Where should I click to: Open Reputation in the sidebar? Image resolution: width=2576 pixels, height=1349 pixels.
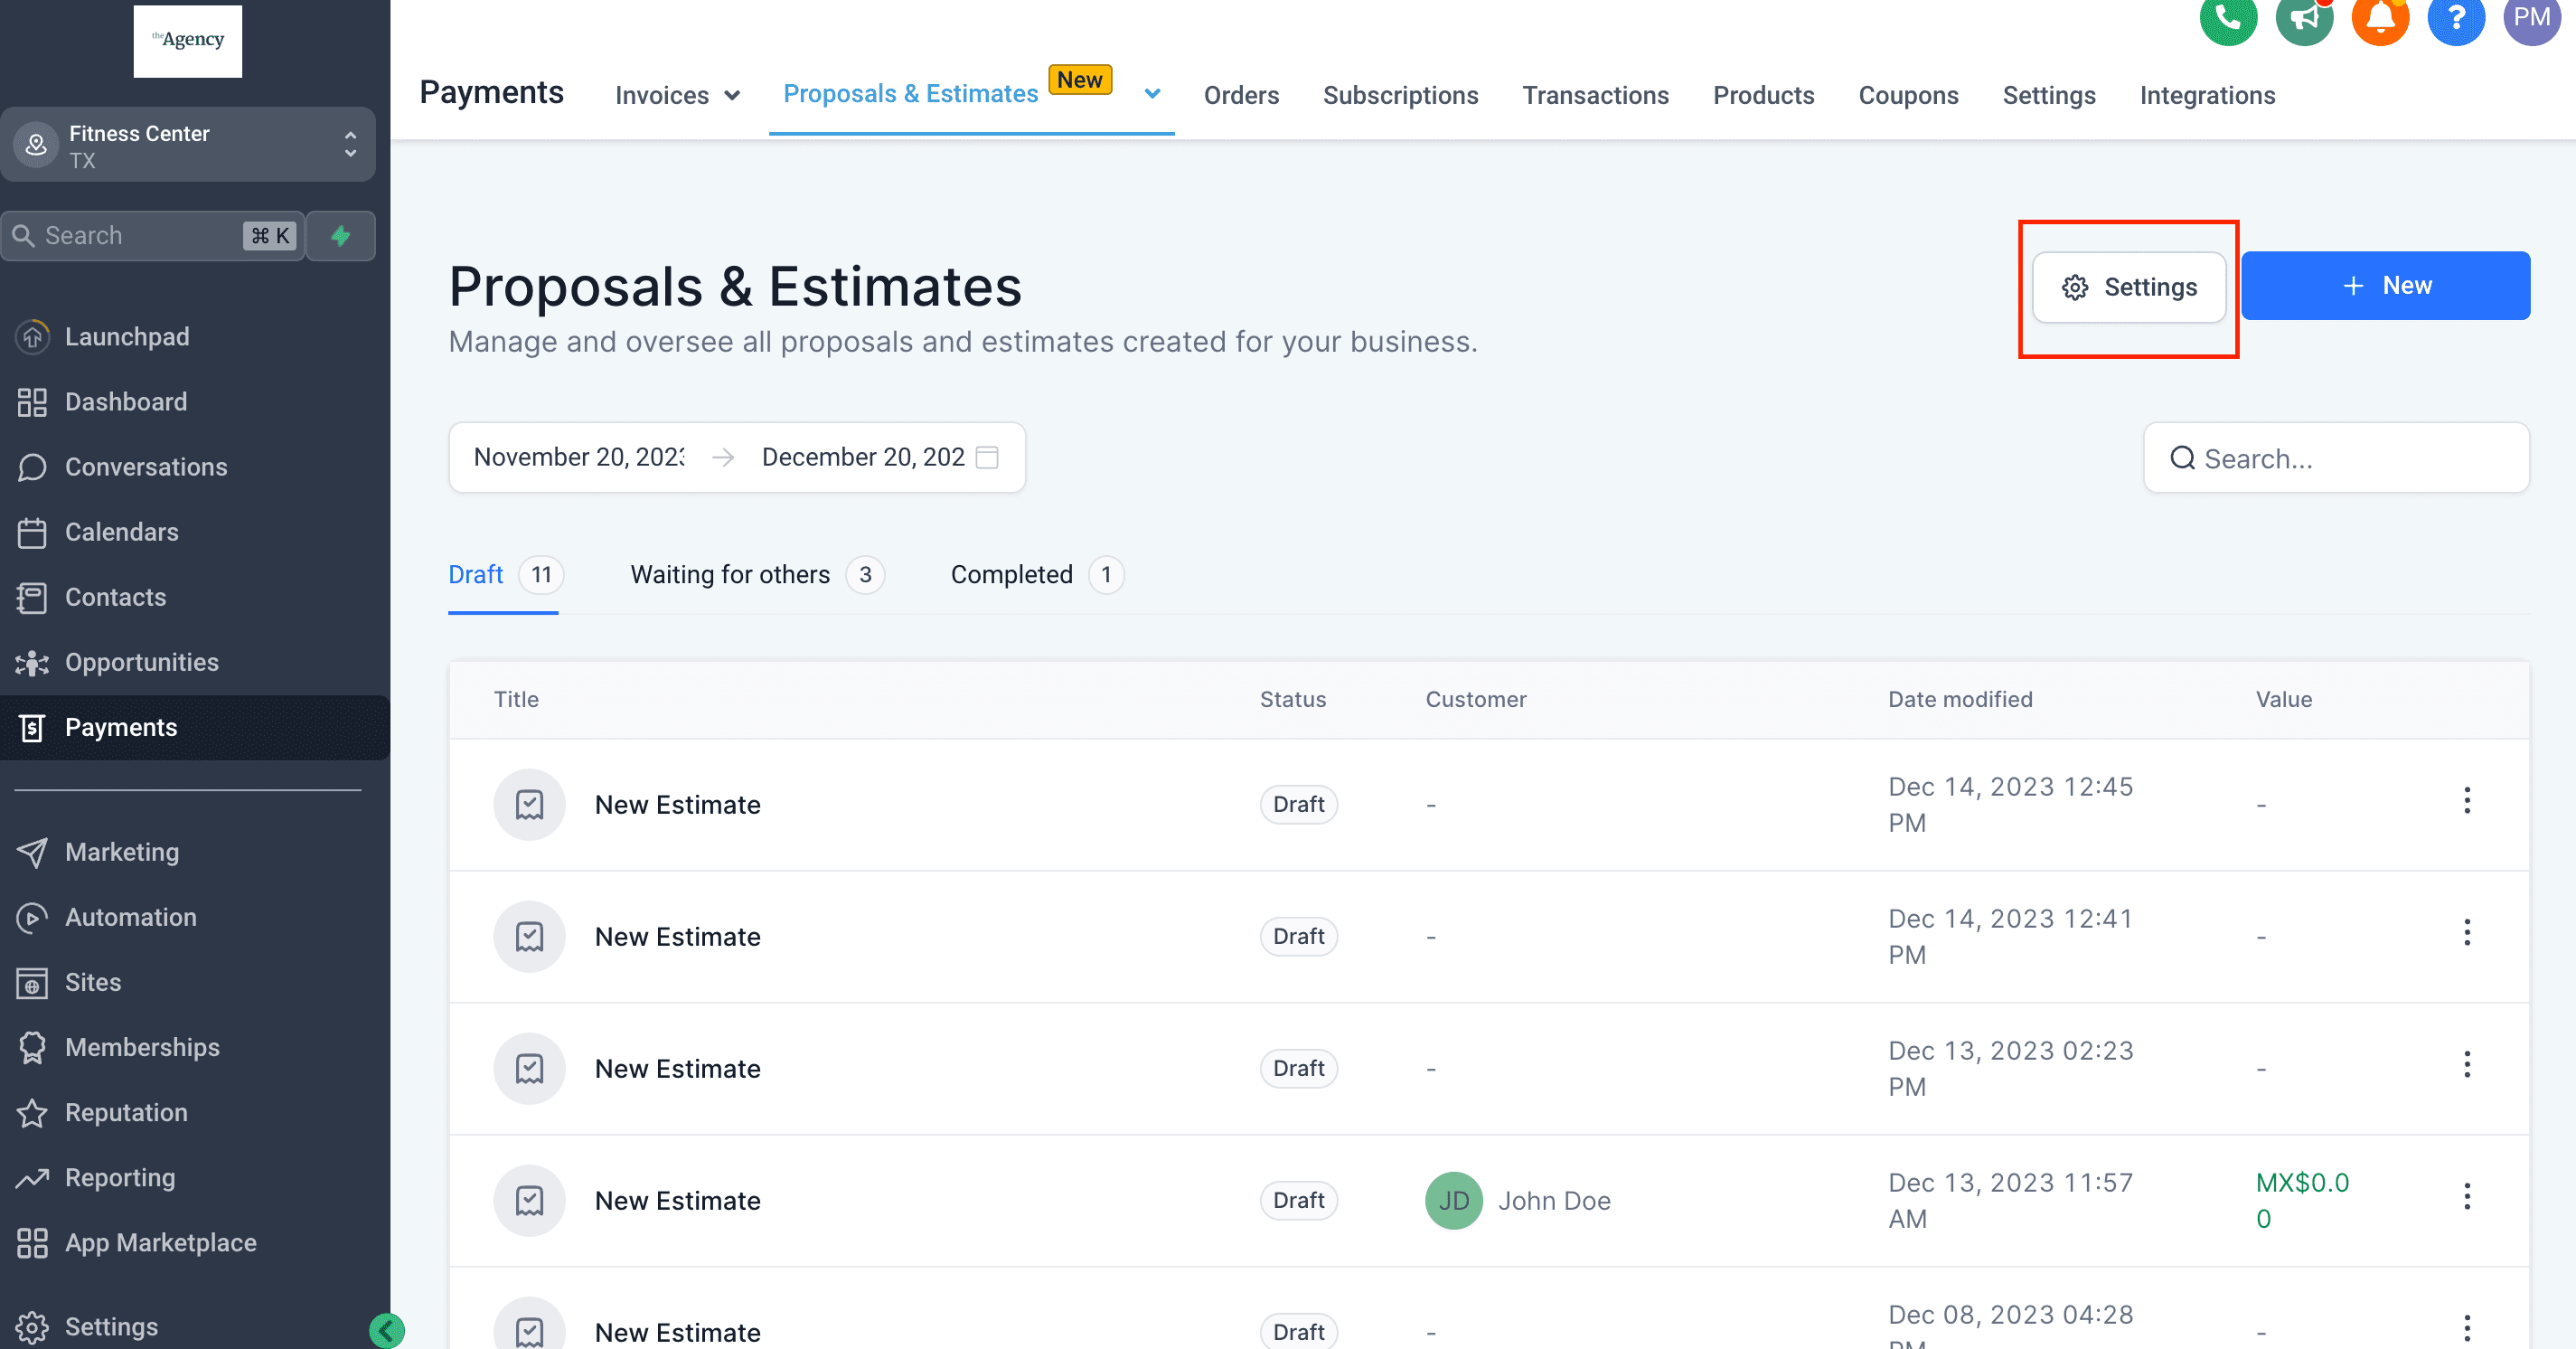[126, 1112]
